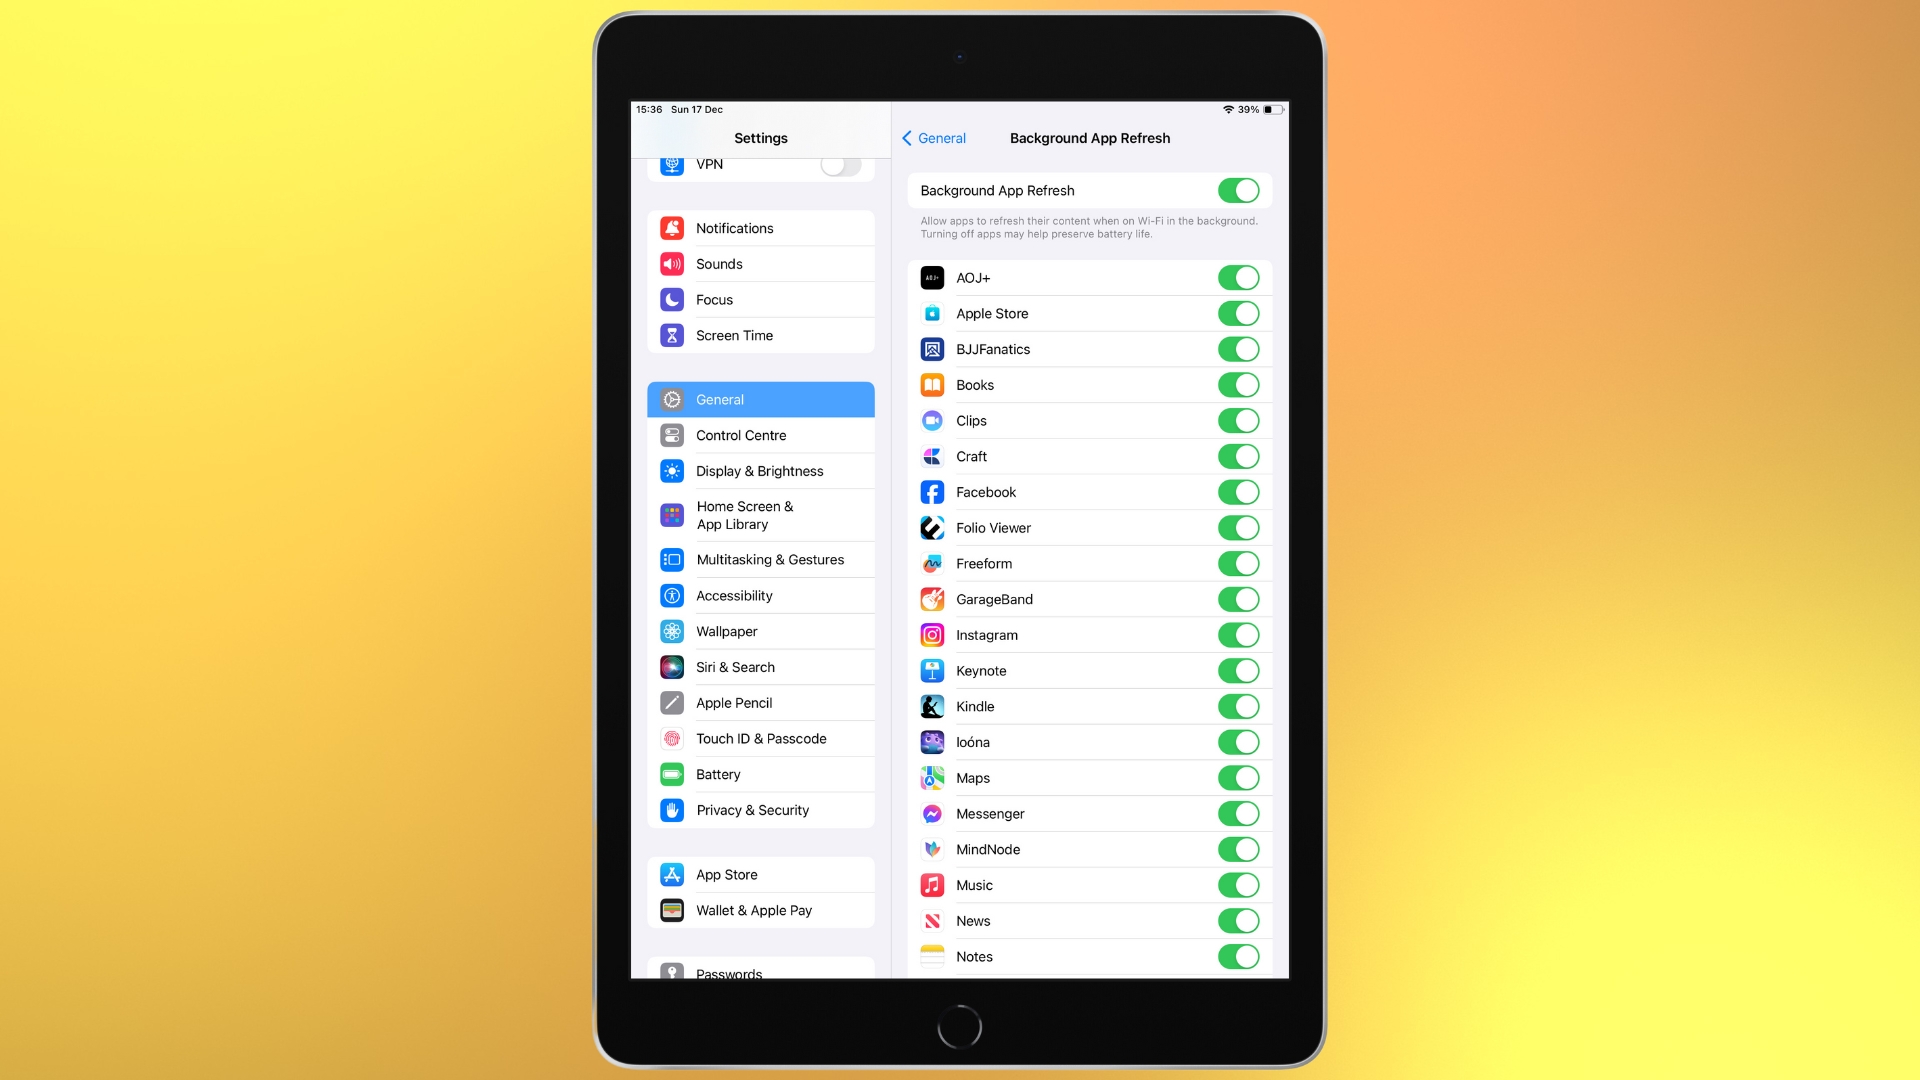Viewport: 1920px width, 1080px height.
Task: Tap the Facebook app icon
Action: pos(932,492)
